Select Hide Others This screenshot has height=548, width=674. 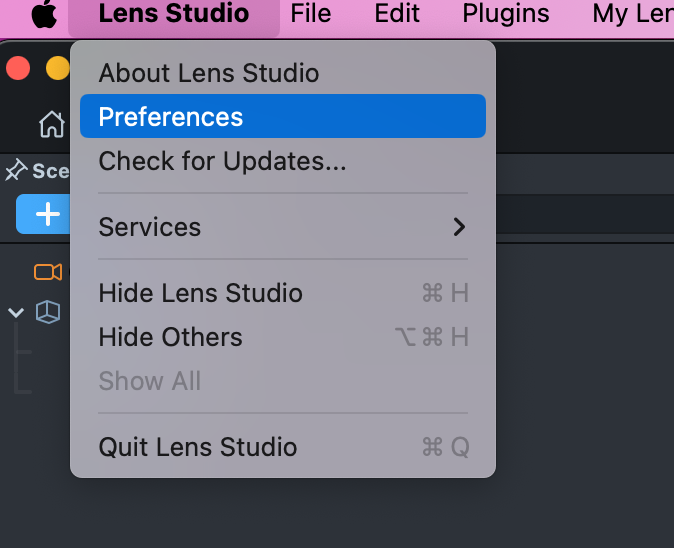(170, 337)
